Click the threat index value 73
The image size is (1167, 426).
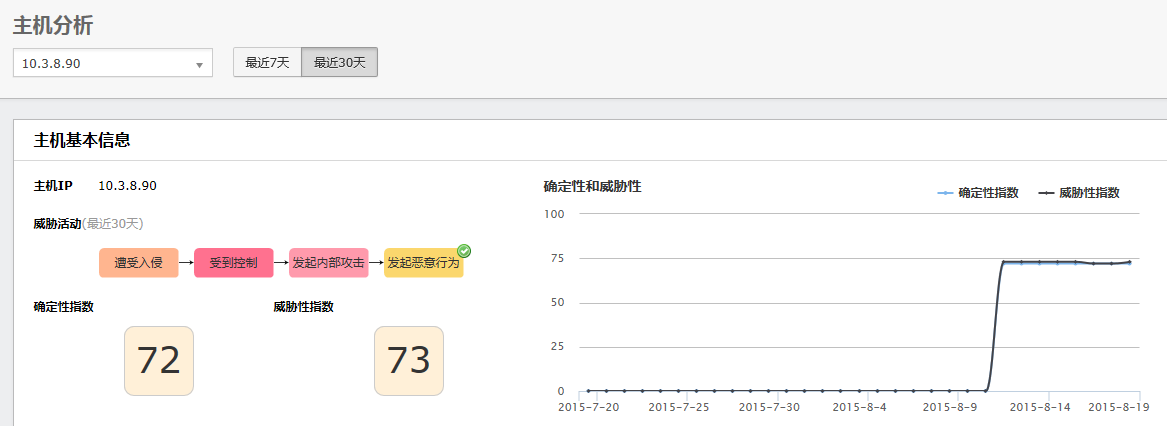408,360
